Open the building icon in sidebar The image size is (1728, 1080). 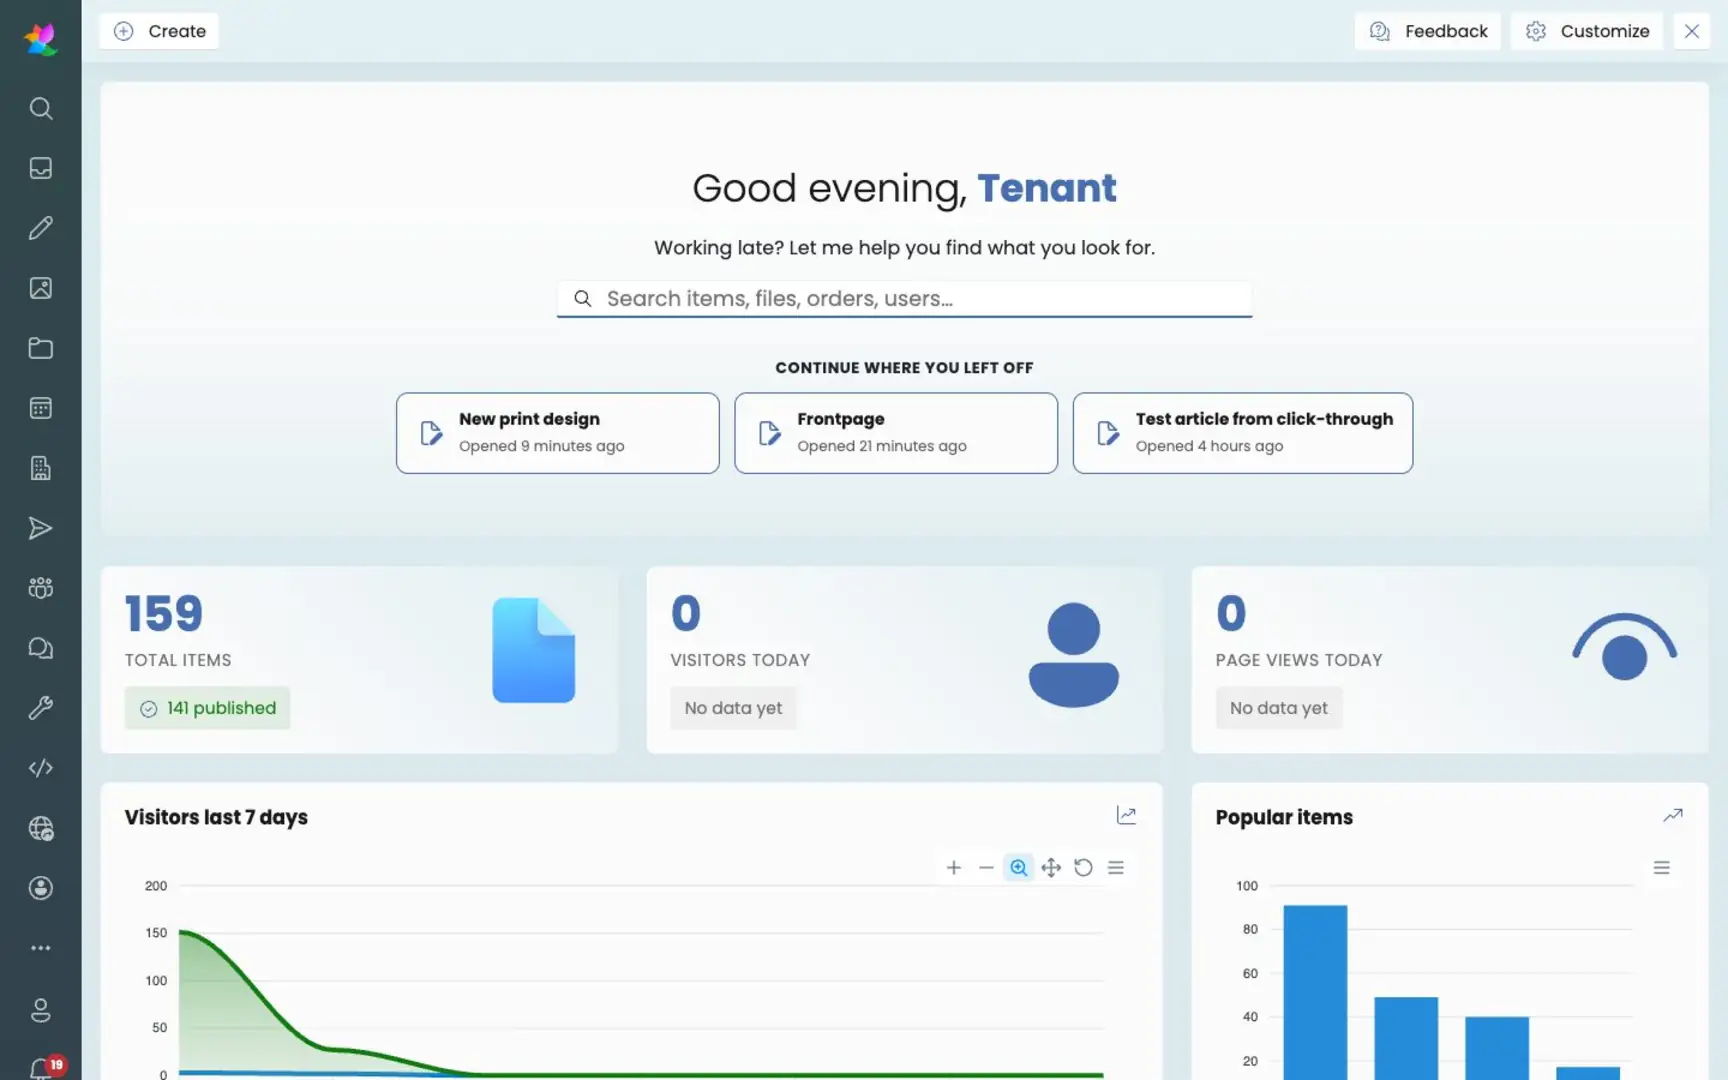coord(40,468)
